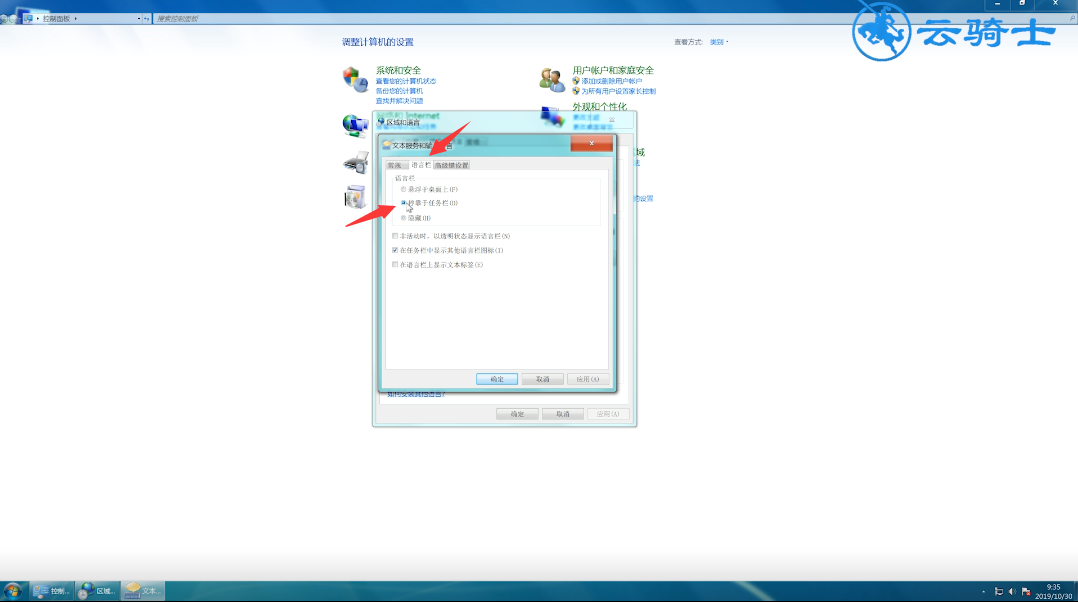Image resolution: width=1078 pixels, height=602 pixels.
Task: Click the red-flag tray icon beside the clock
Action: 1026,592
